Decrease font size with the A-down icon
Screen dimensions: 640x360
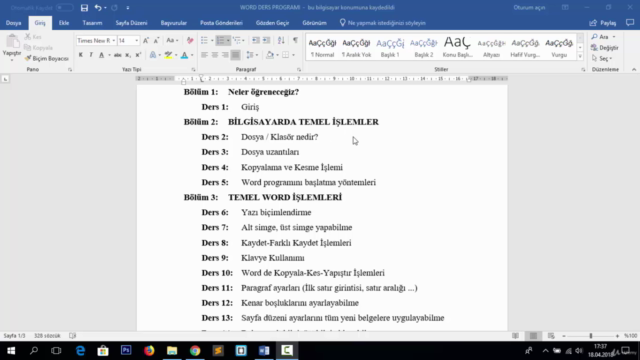click(x=156, y=40)
